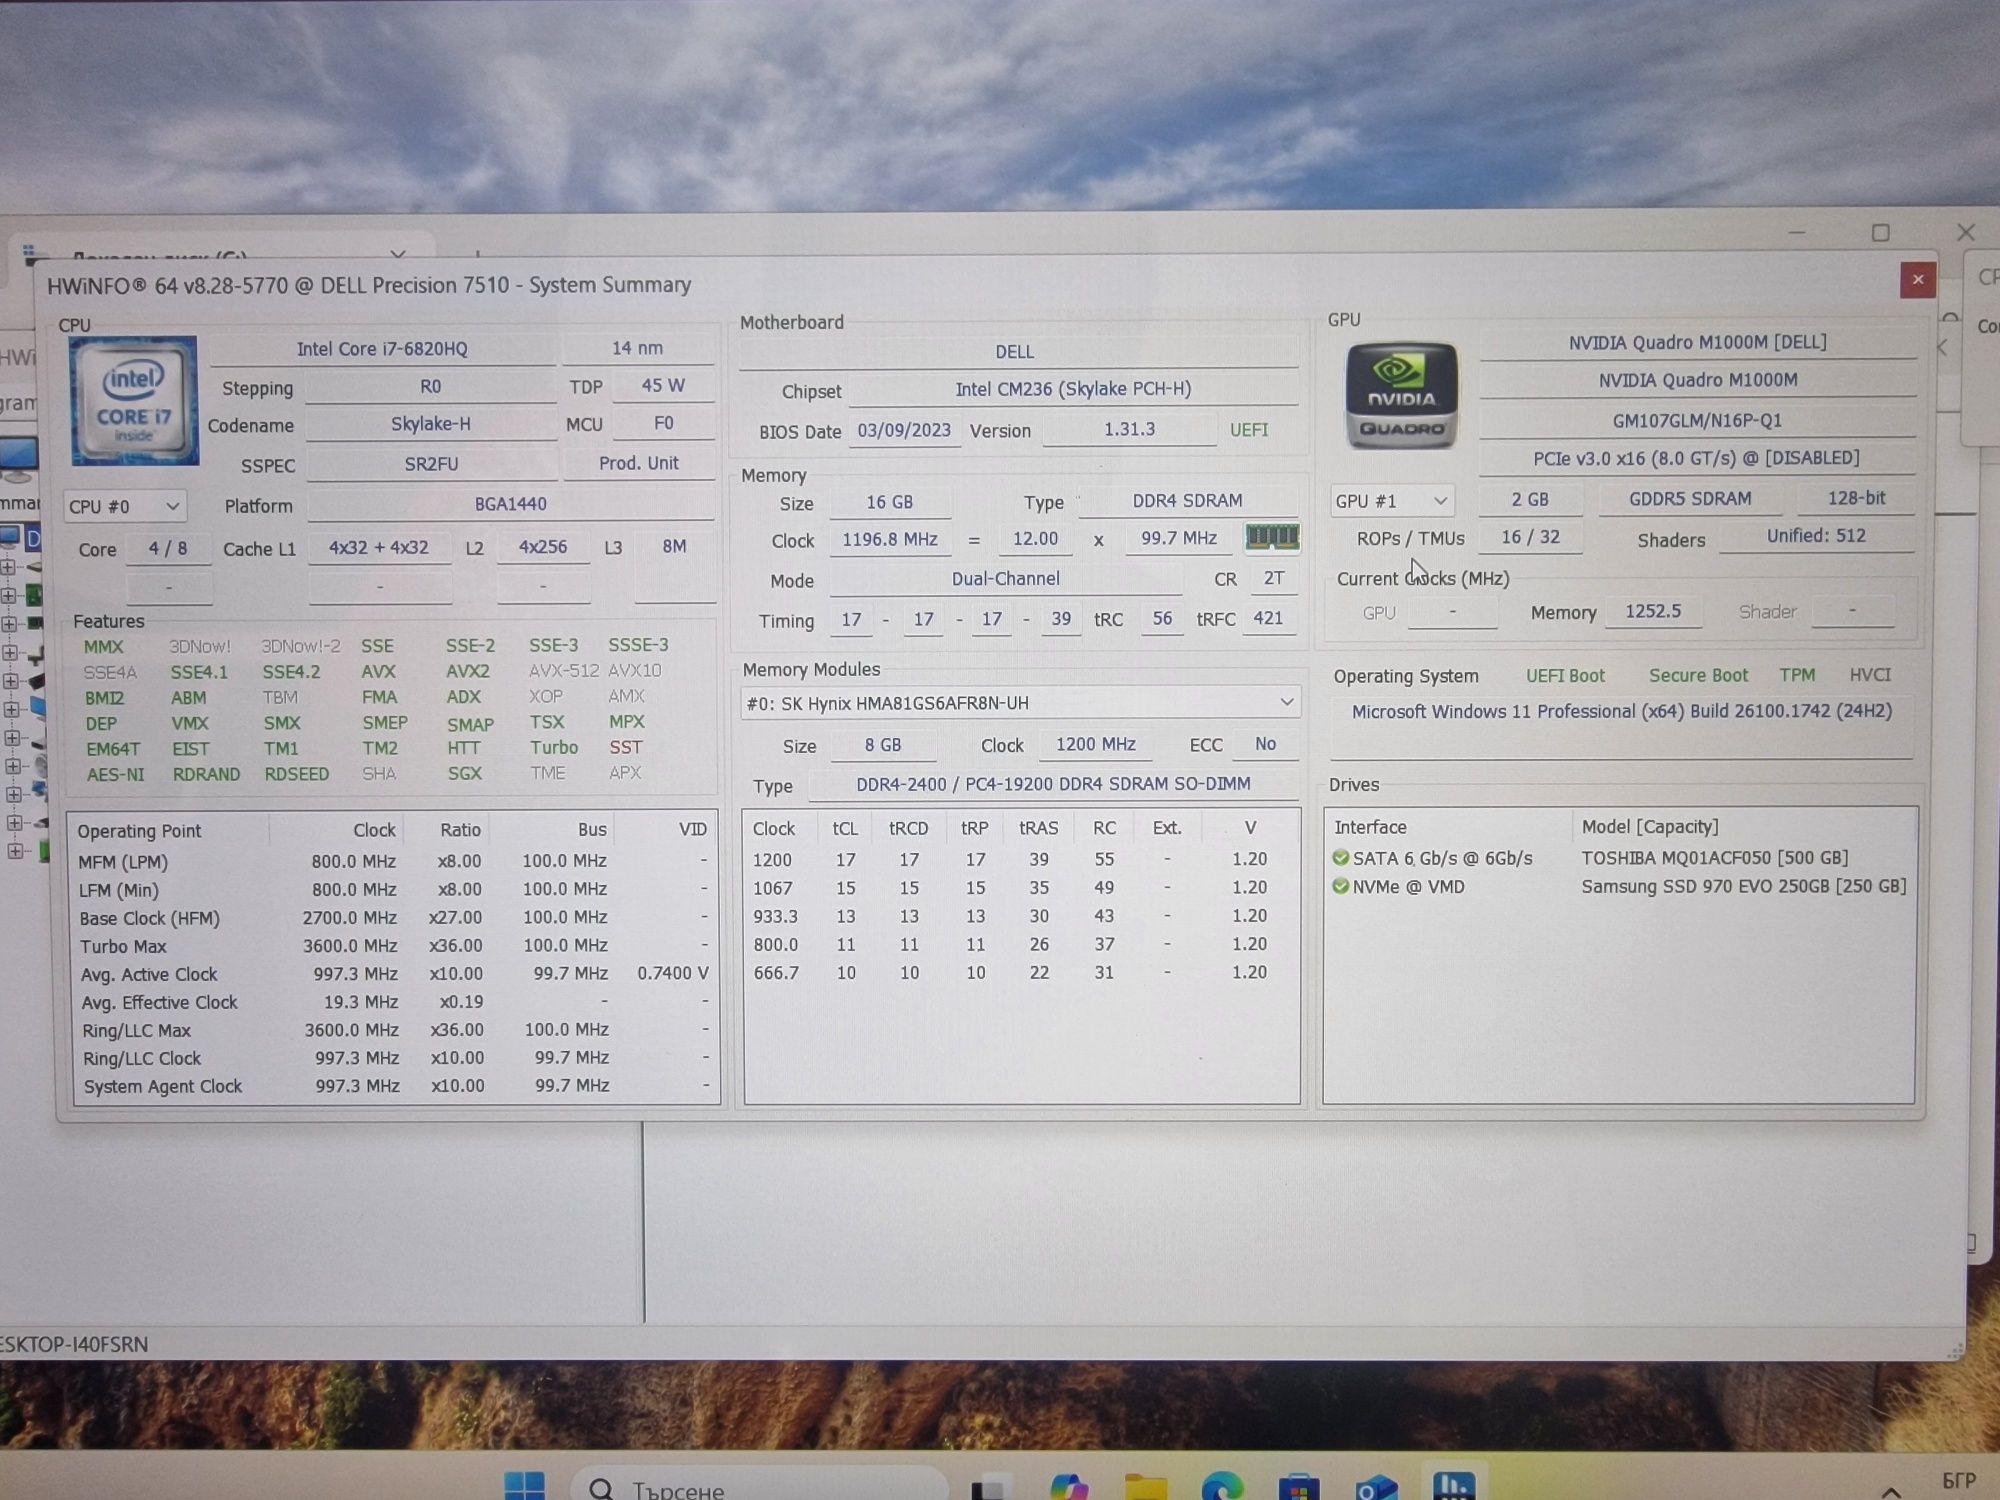This screenshot has height=1500, width=2000.
Task: Launch Copilot from the taskbar
Action: point(1069,1487)
